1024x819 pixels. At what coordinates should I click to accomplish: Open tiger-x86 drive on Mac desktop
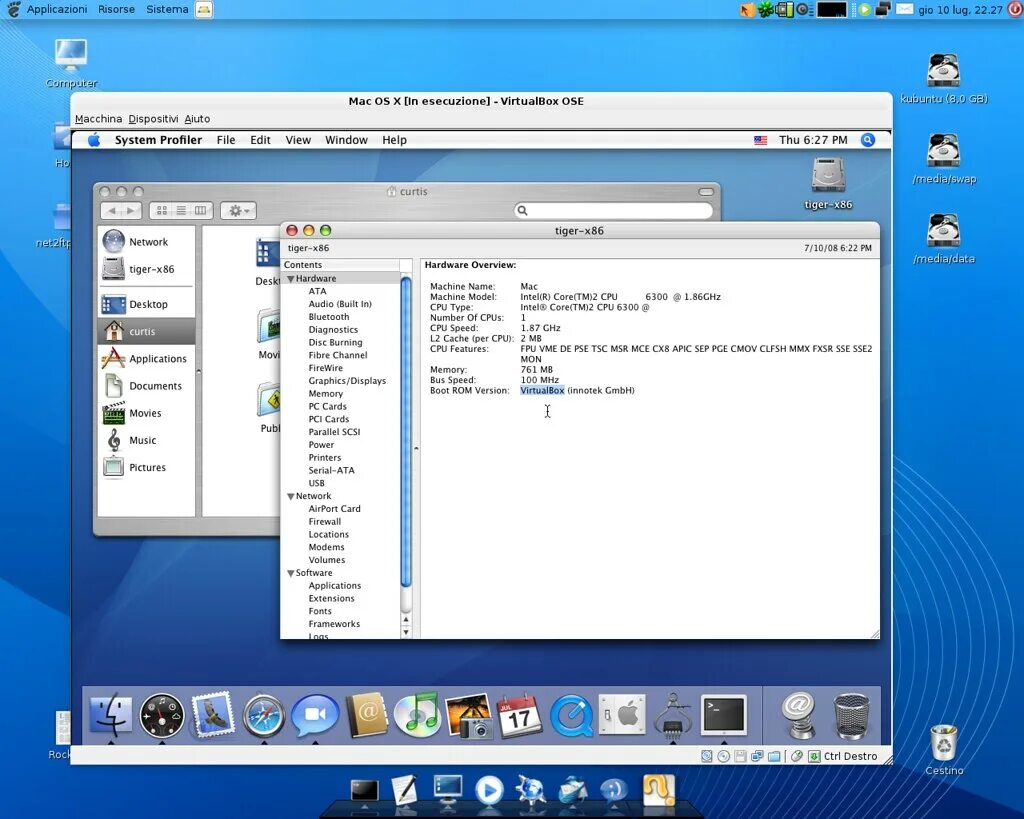click(828, 184)
